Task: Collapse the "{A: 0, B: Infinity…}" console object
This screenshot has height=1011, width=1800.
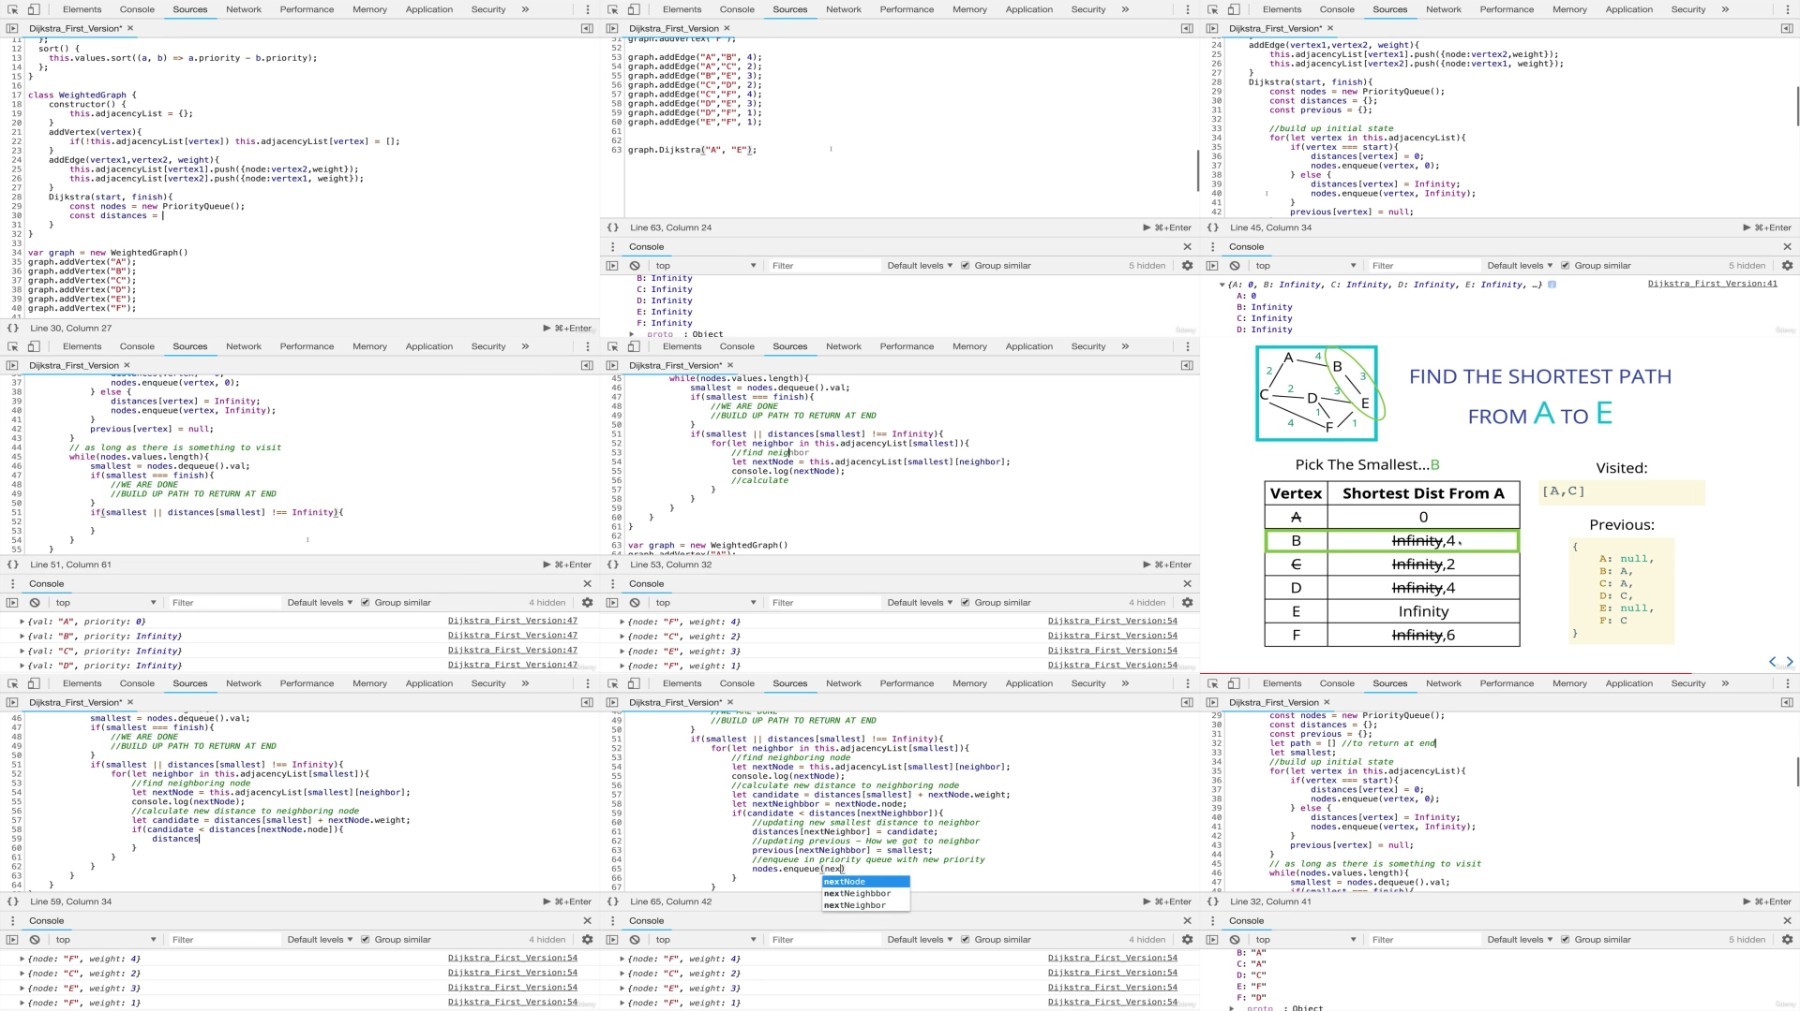Action: (1222, 285)
